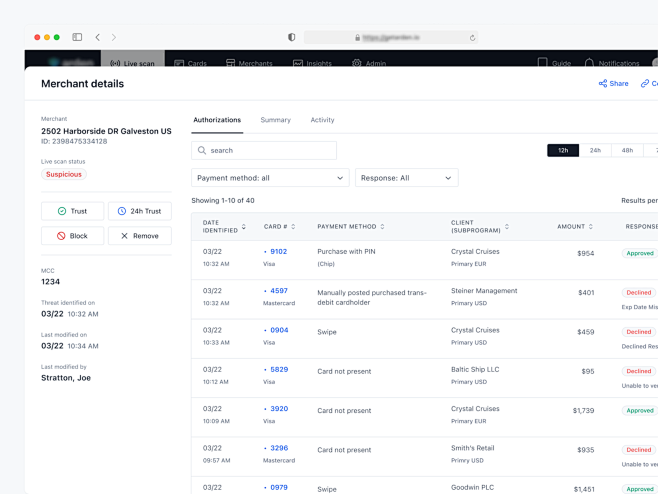Select the 48h time range
The width and height of the screenshot is (658, 494).
coord(627,150)
